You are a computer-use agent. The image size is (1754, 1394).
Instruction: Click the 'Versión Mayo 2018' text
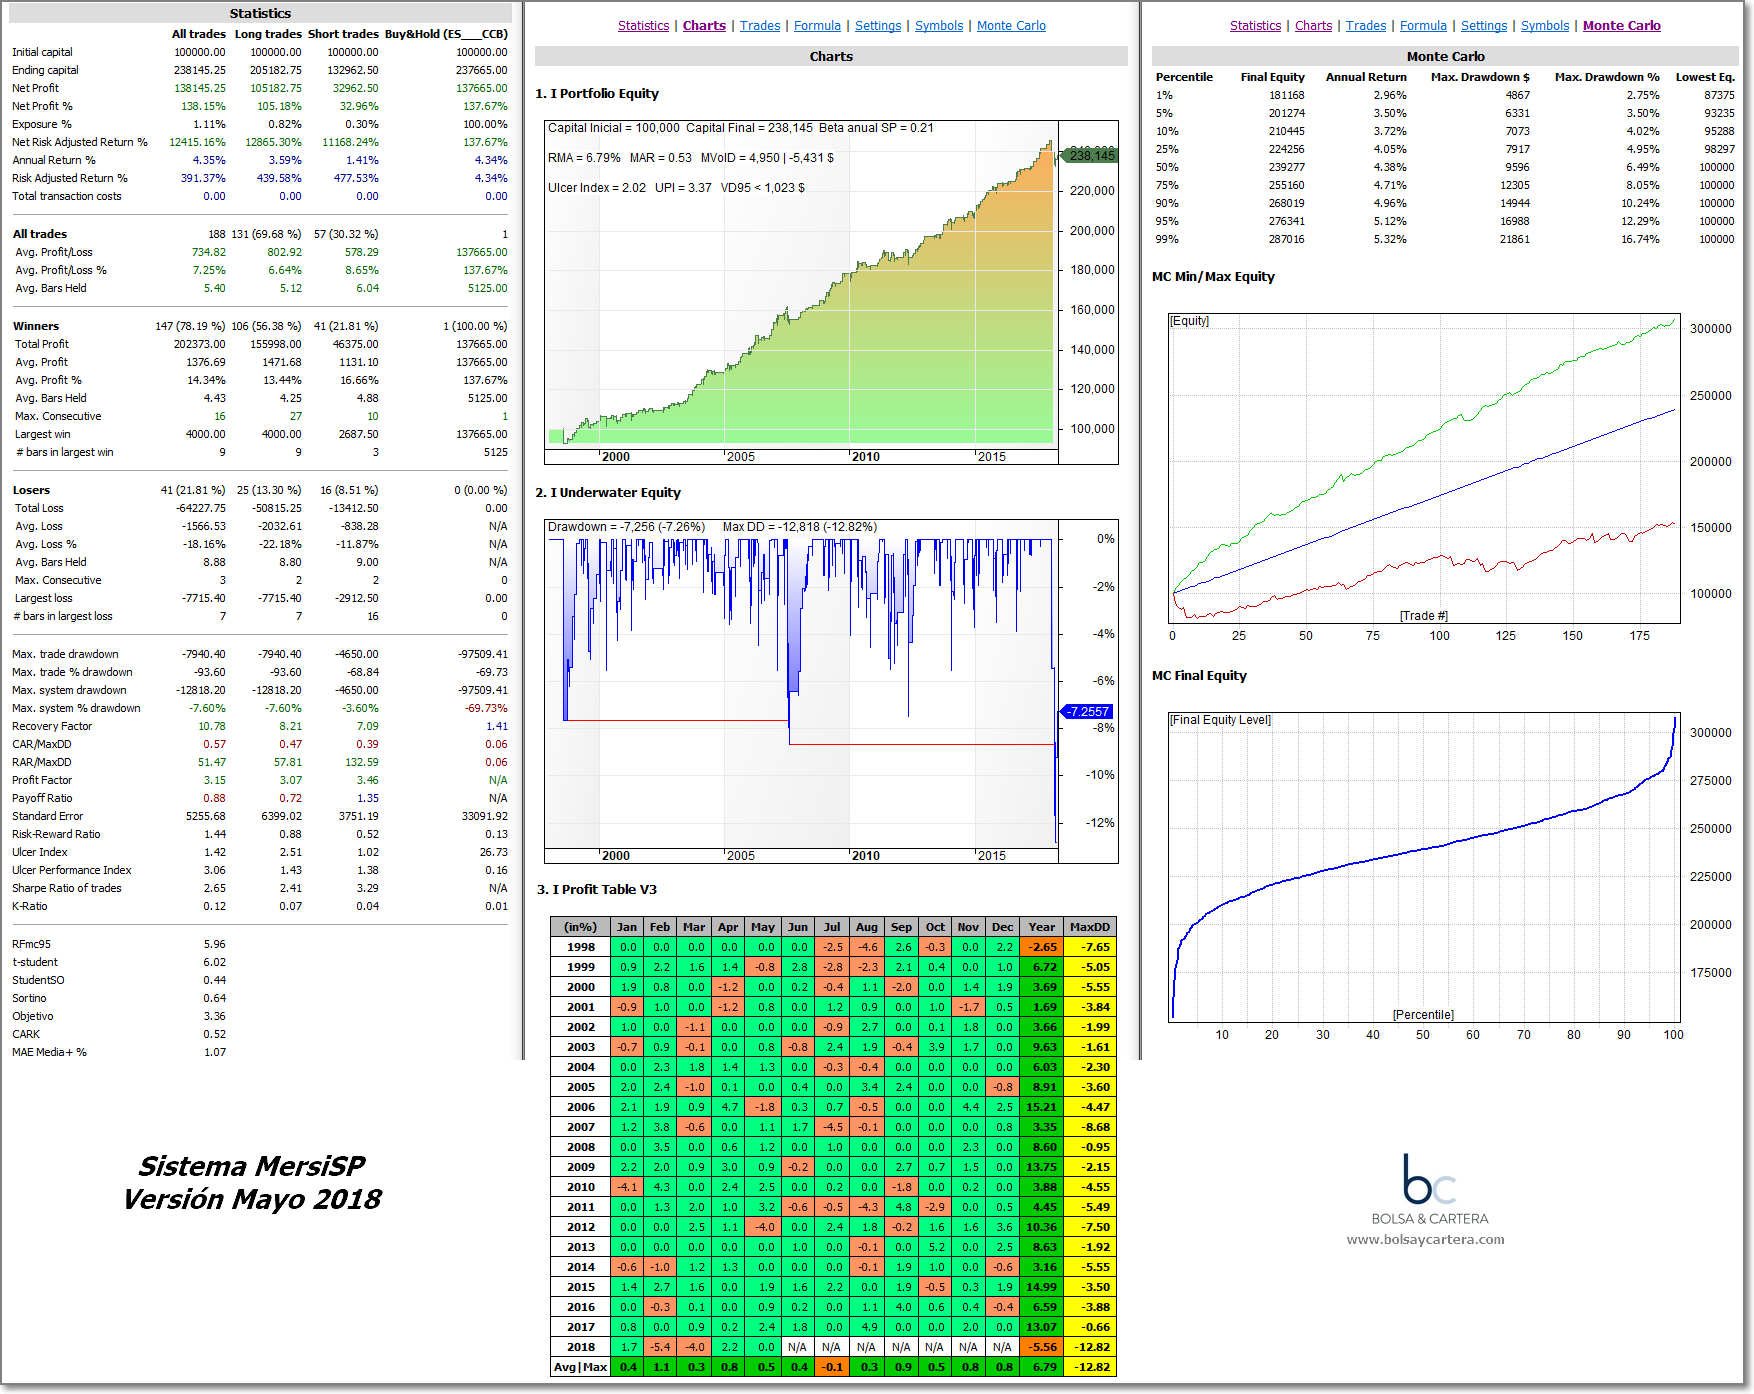(252, 1199)
